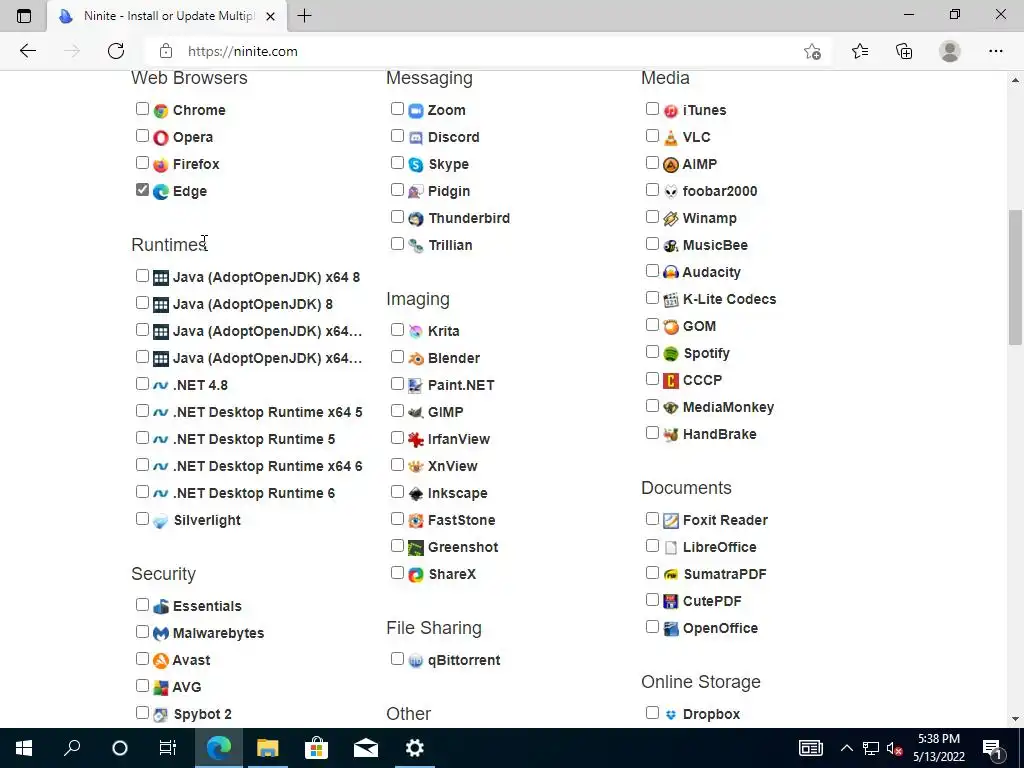Check the Essentials security checkbox

(142, 605)
